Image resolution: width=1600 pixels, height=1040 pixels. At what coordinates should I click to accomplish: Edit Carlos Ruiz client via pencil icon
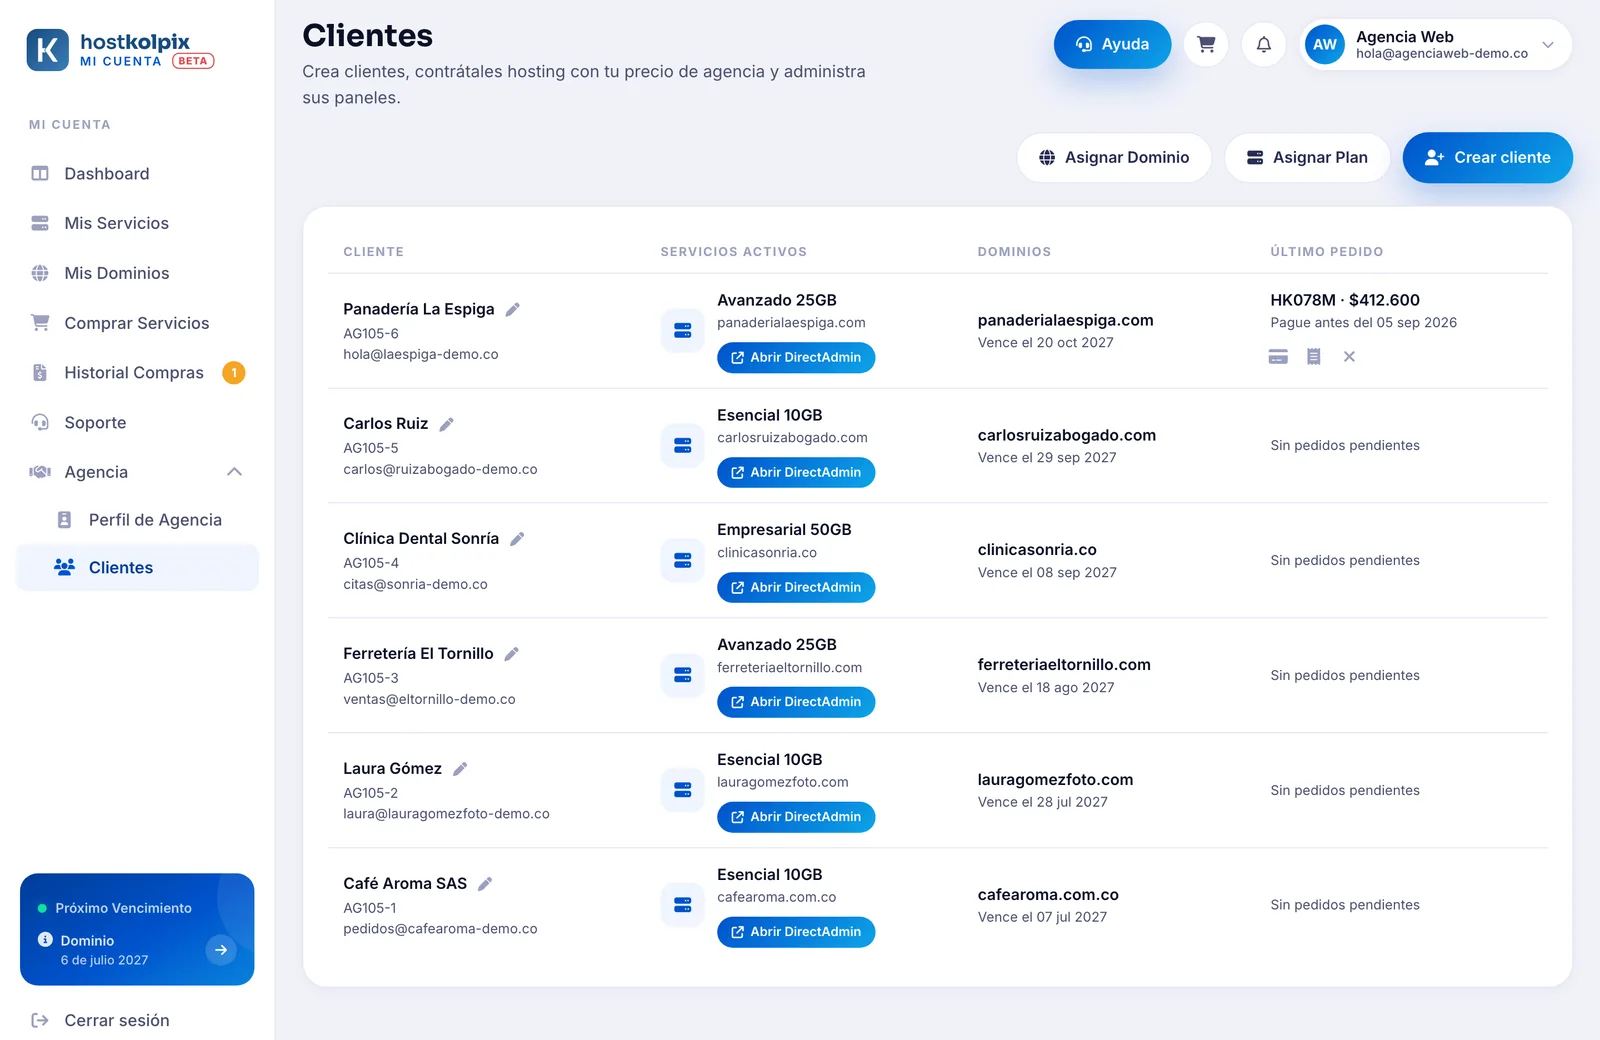(x=447, y=424)
